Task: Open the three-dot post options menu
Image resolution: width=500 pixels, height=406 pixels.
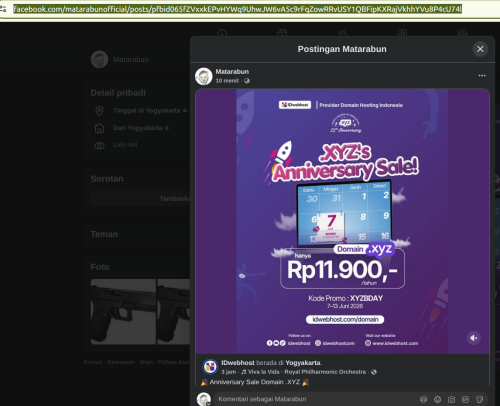Action: click(482, 76)
